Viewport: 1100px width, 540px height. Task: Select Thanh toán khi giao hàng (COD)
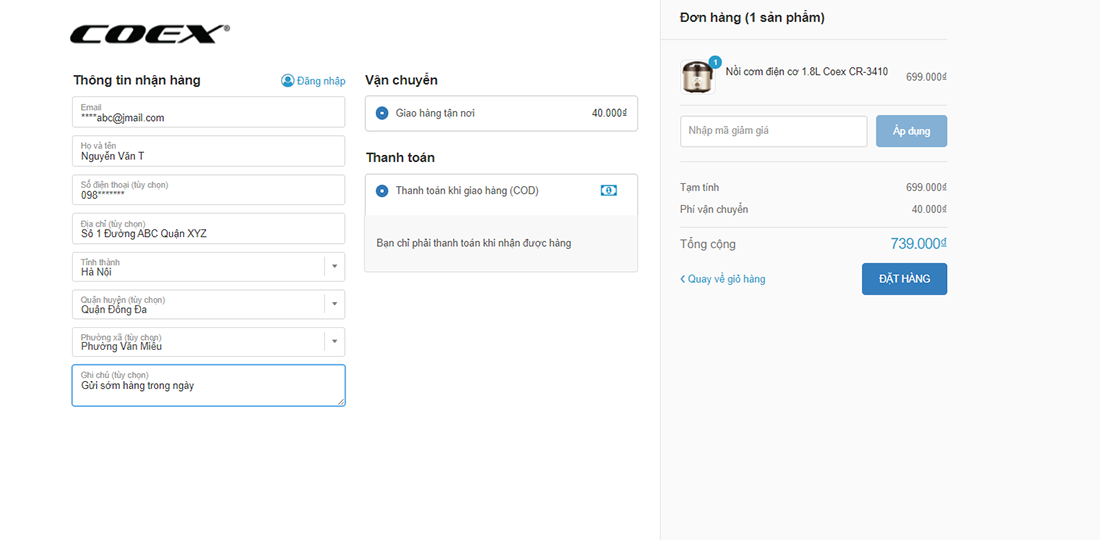pyautogui.click(x=382, y=190)
